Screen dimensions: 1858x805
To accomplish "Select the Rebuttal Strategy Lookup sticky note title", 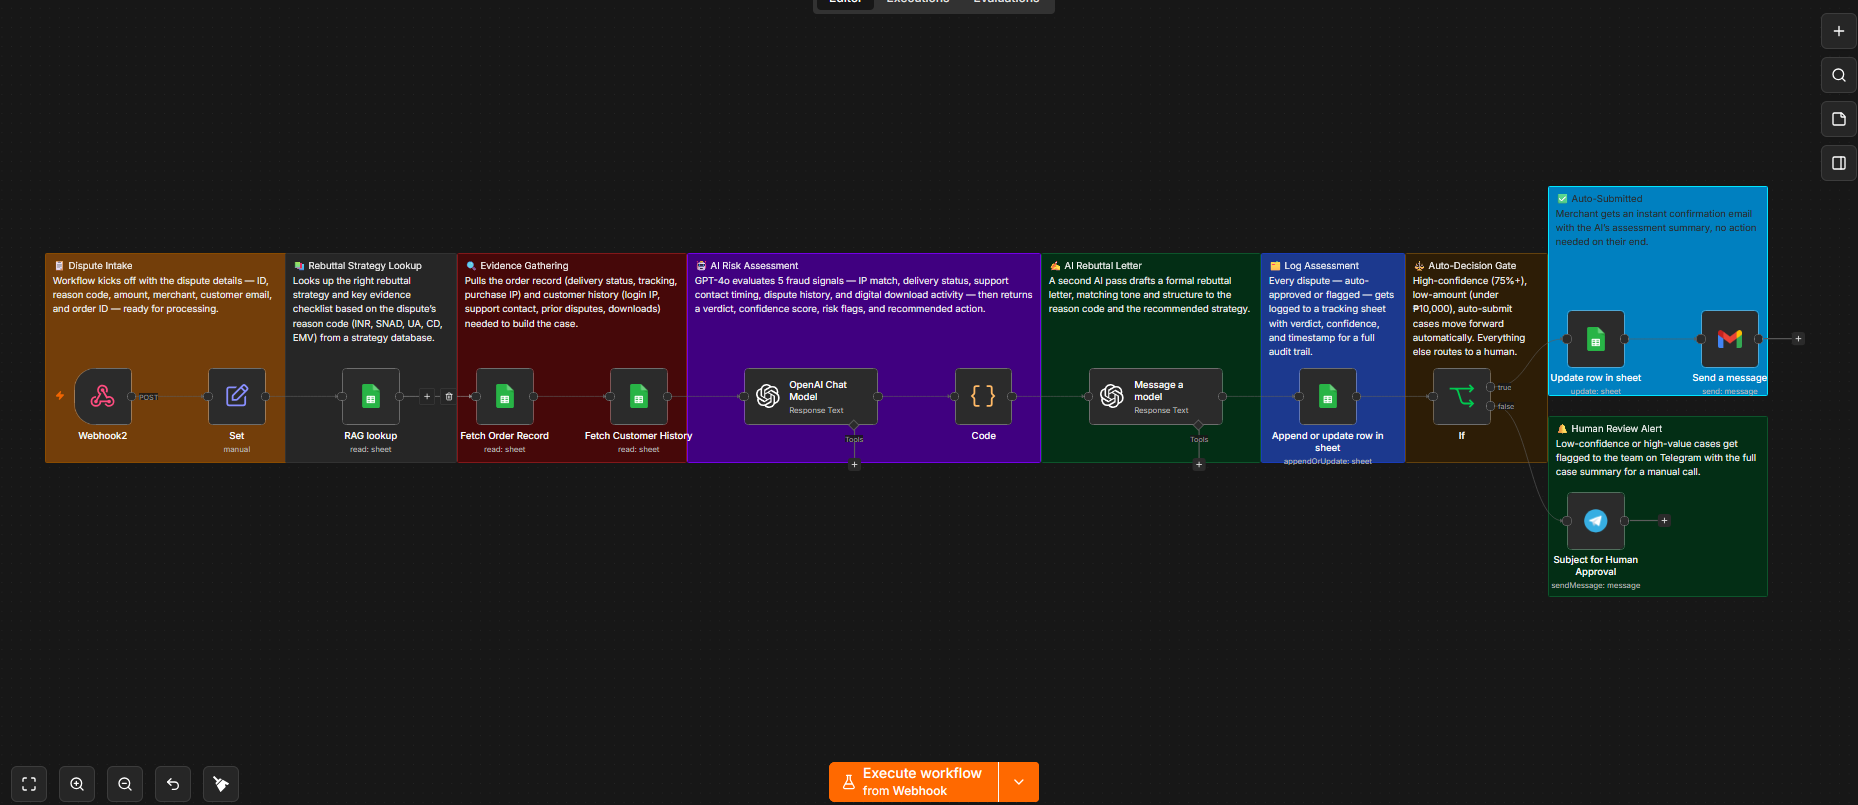I will coord(365,266).
